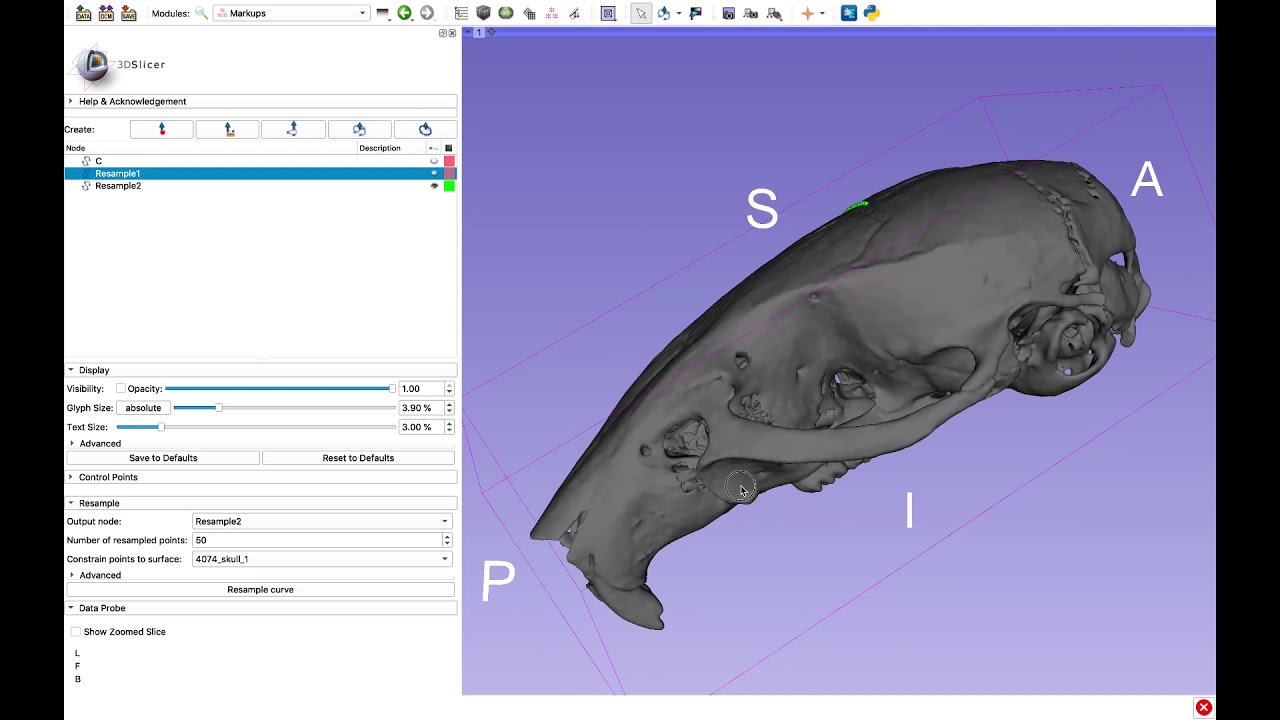Image resolution: width=1280 pixels, height=720 pixels.
Task: Open the Modules Markups dropdown
Action: point(291,13)
